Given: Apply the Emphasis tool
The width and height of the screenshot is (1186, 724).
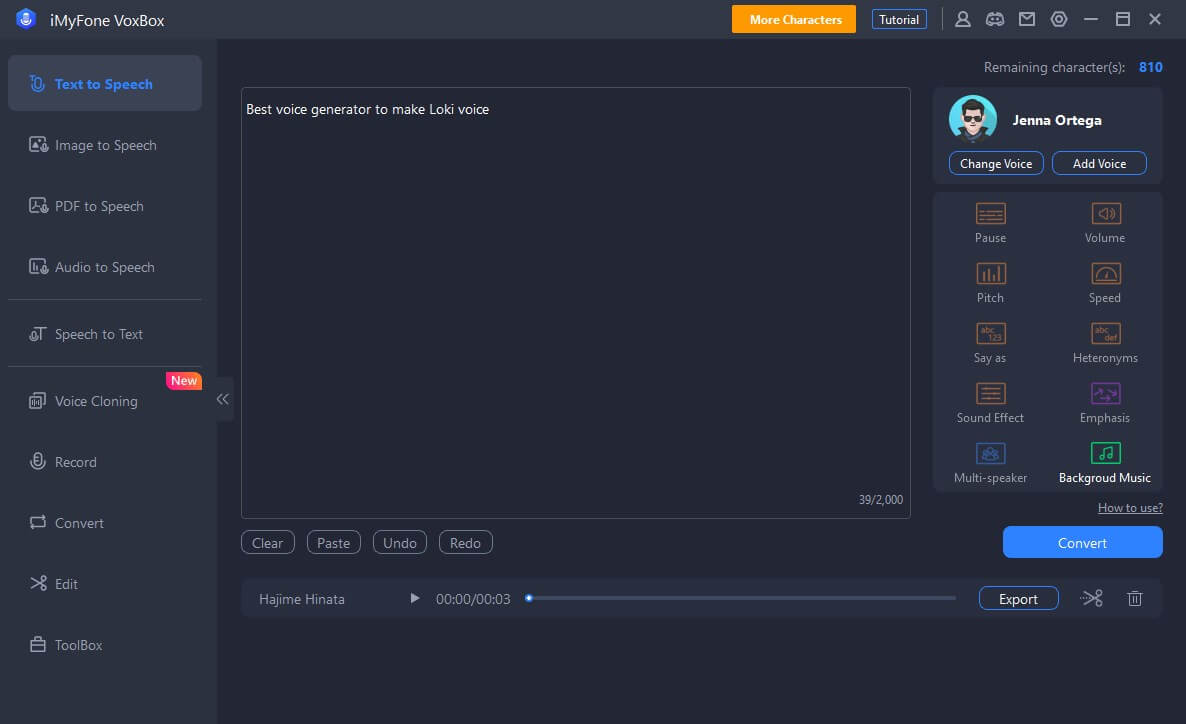Looking at the screenshot, I should pyautogui.click(x=1104, y=402).
